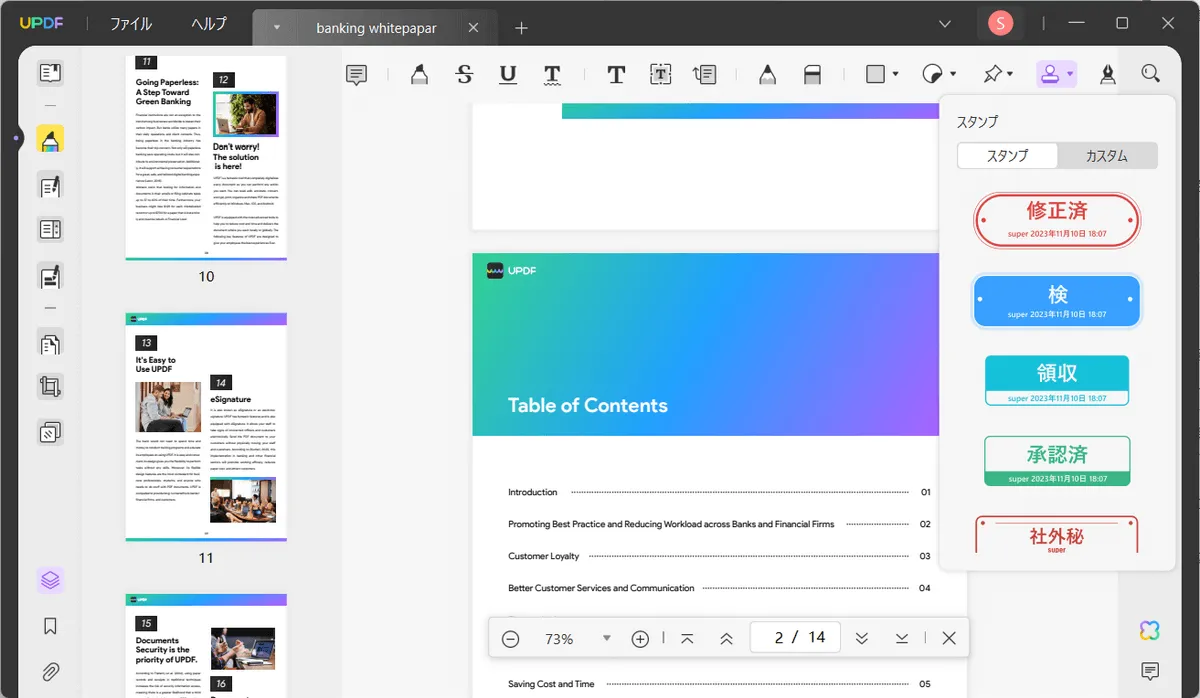Open the Reader mode icon in left sidebar

[x=50, y=72]
